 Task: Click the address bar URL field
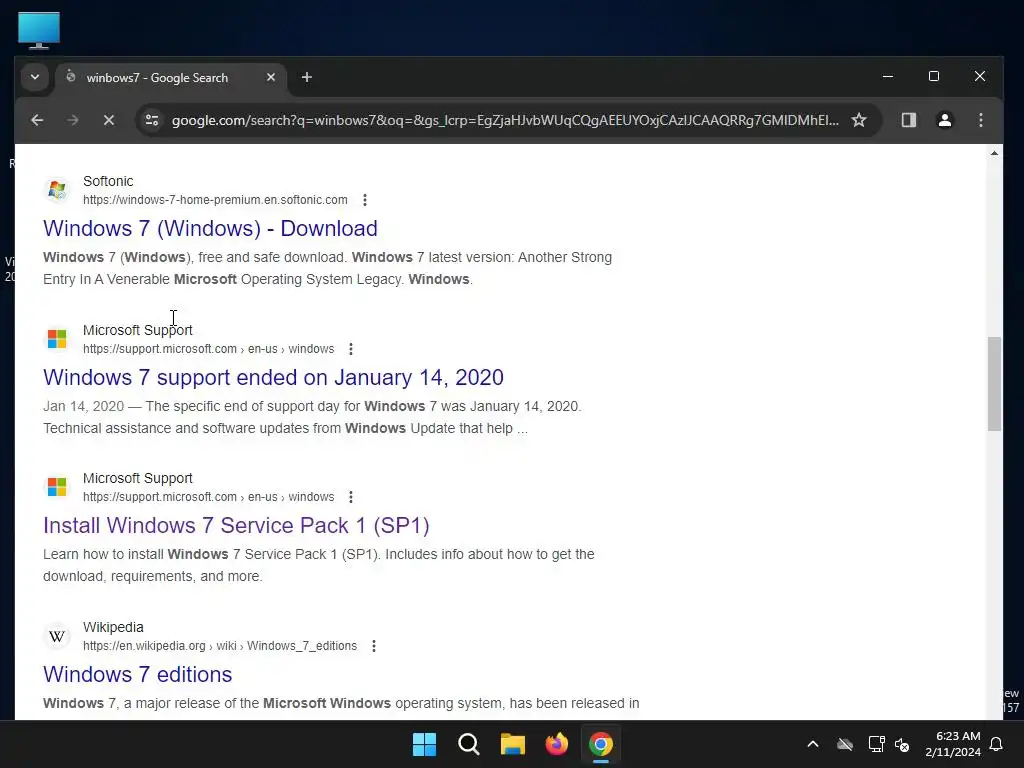tap(505, 120)
